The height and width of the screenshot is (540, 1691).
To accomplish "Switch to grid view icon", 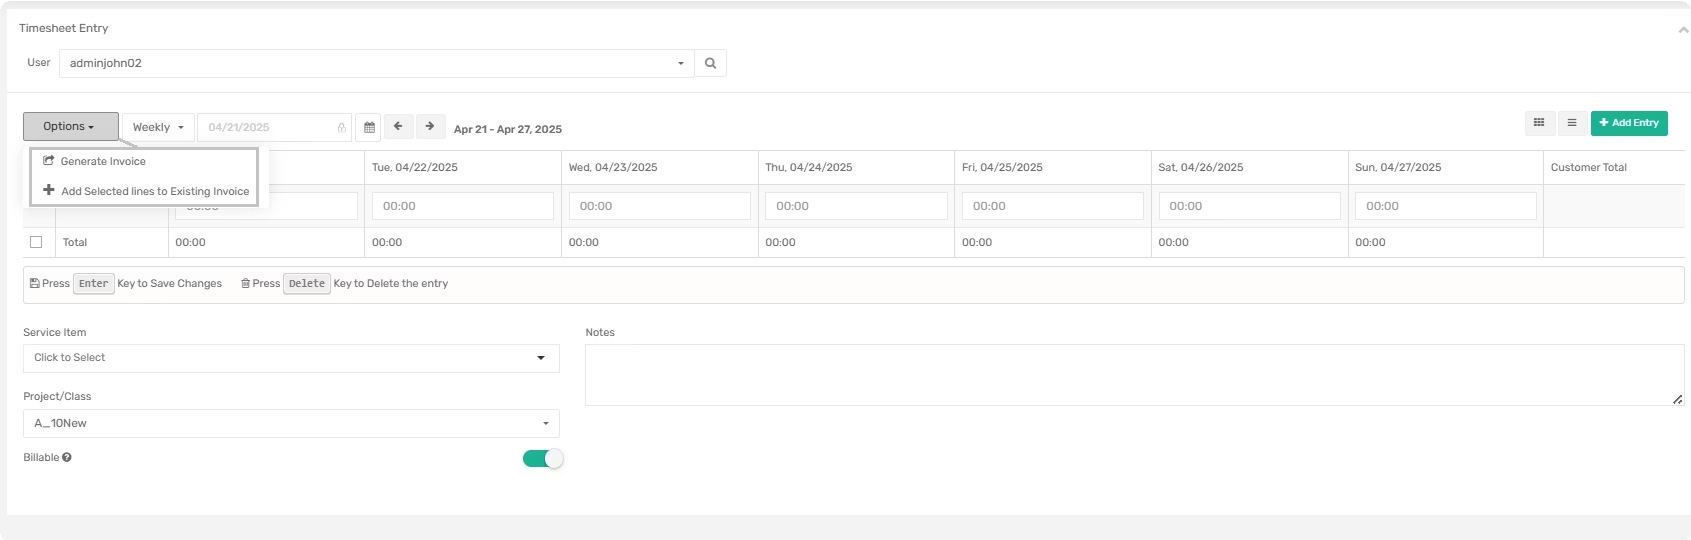I will pyautogui.click(x=1539, y=123).
